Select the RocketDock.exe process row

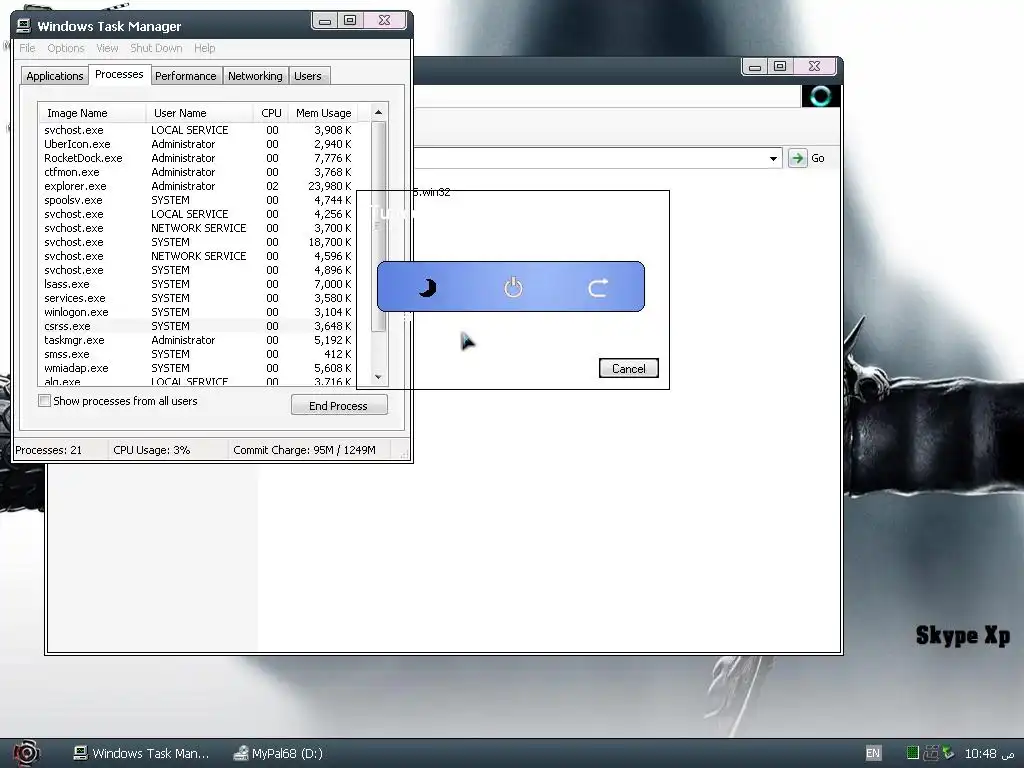point(198,158)
